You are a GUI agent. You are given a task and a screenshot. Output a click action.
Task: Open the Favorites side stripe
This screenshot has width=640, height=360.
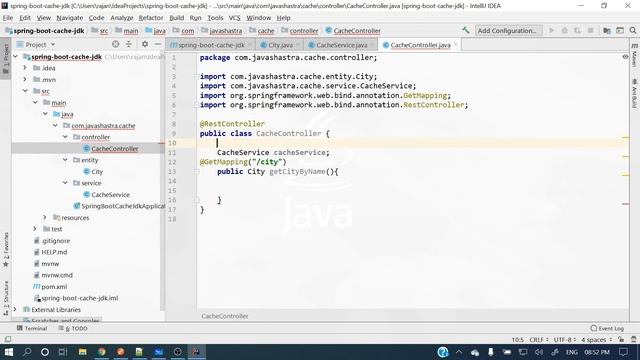(6, 250)
